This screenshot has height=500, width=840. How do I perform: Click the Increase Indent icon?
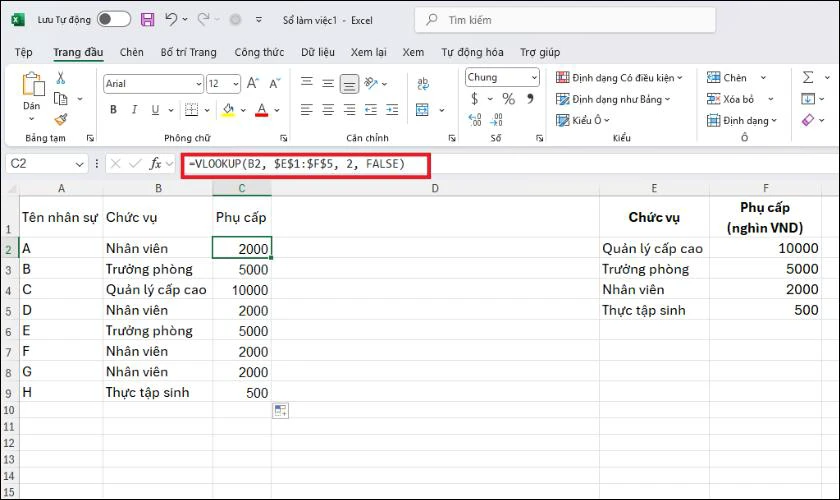pos(392,110)
